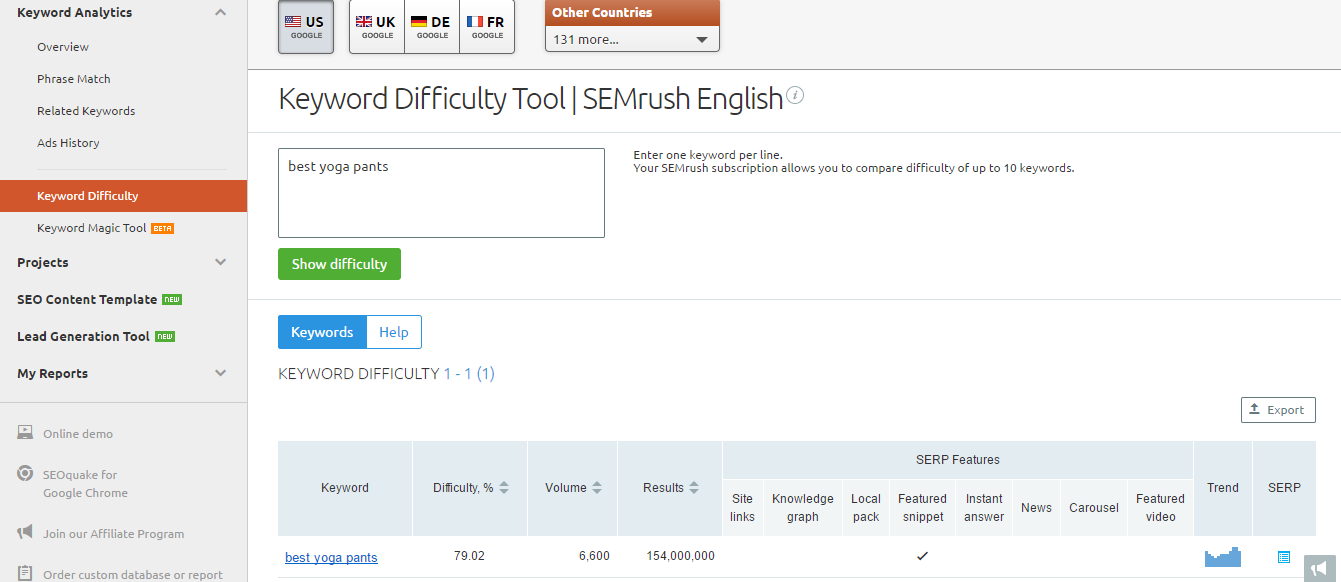Click the SERP Features group header
Viewport: 1341px width, 582px height.
pos(958,460)
